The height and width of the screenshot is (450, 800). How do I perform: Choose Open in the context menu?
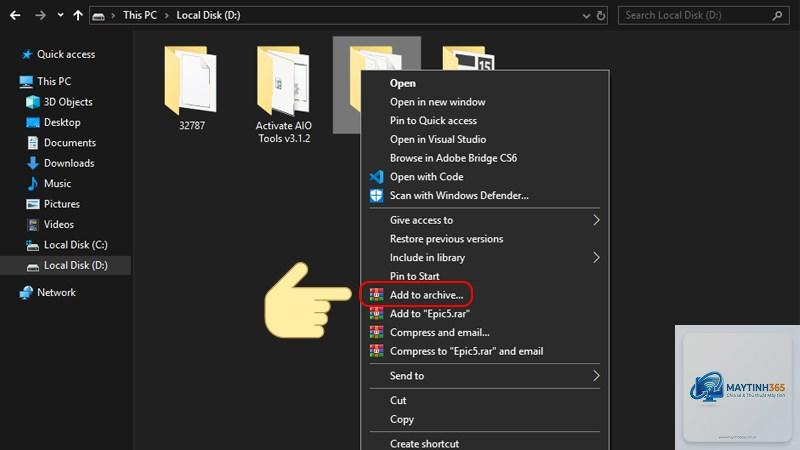403,83
